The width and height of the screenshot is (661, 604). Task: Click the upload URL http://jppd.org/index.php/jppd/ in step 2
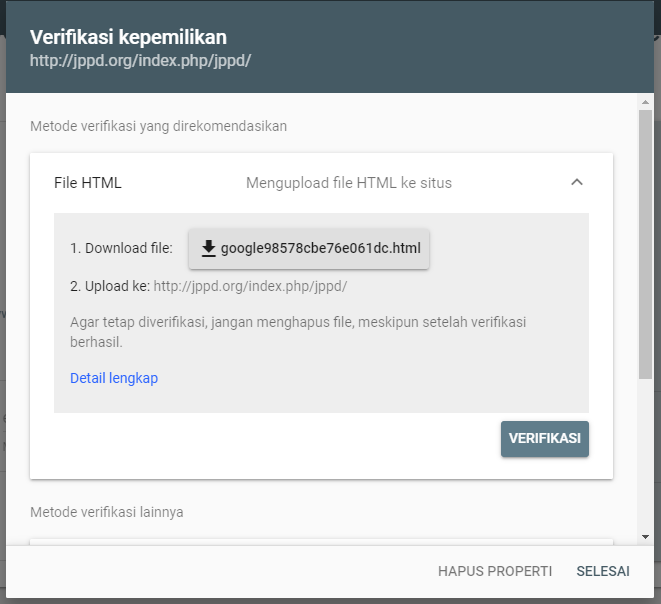250,286
